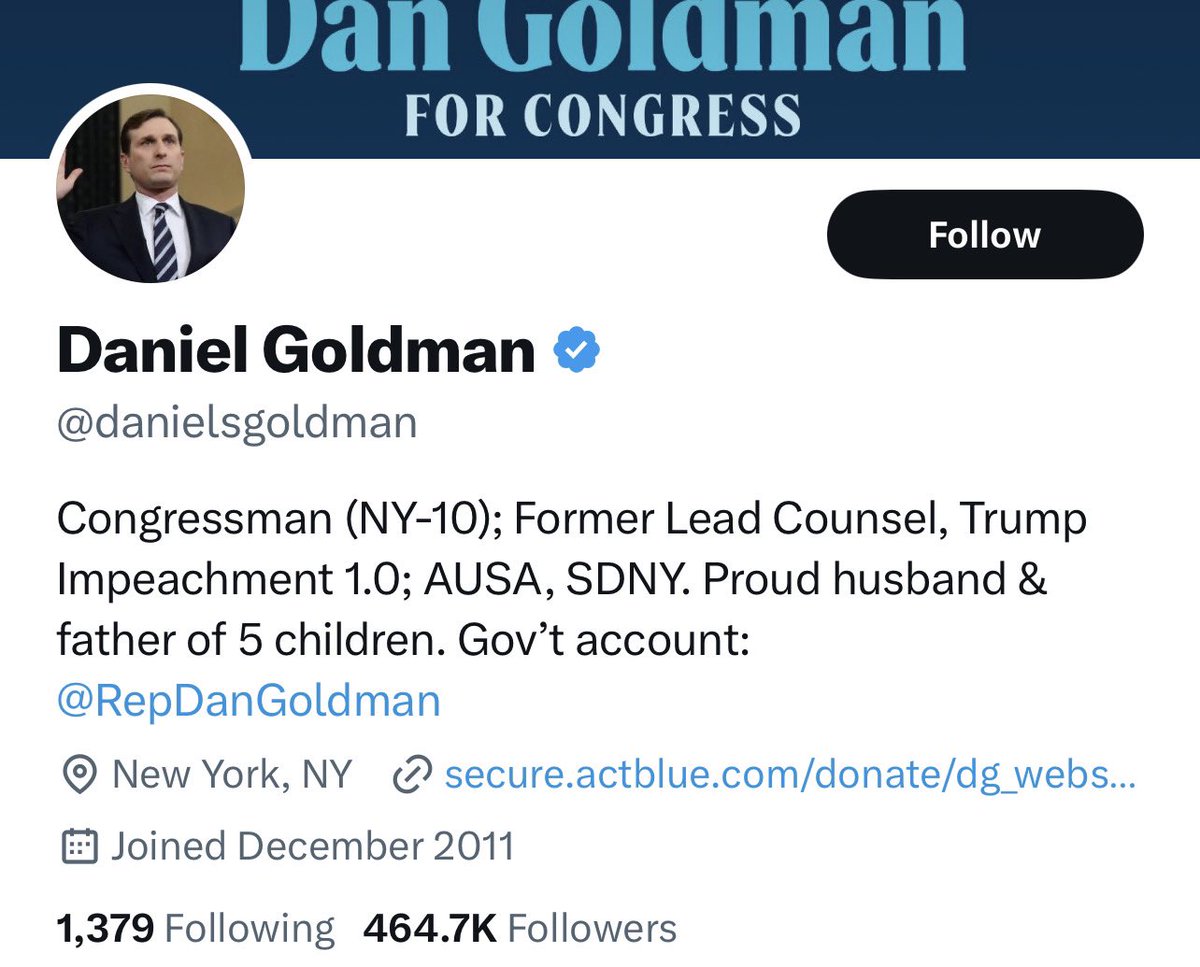This screenshot has height=967, width=1200.
Task: Click the blue verified badge
Action: coord(576,351)
